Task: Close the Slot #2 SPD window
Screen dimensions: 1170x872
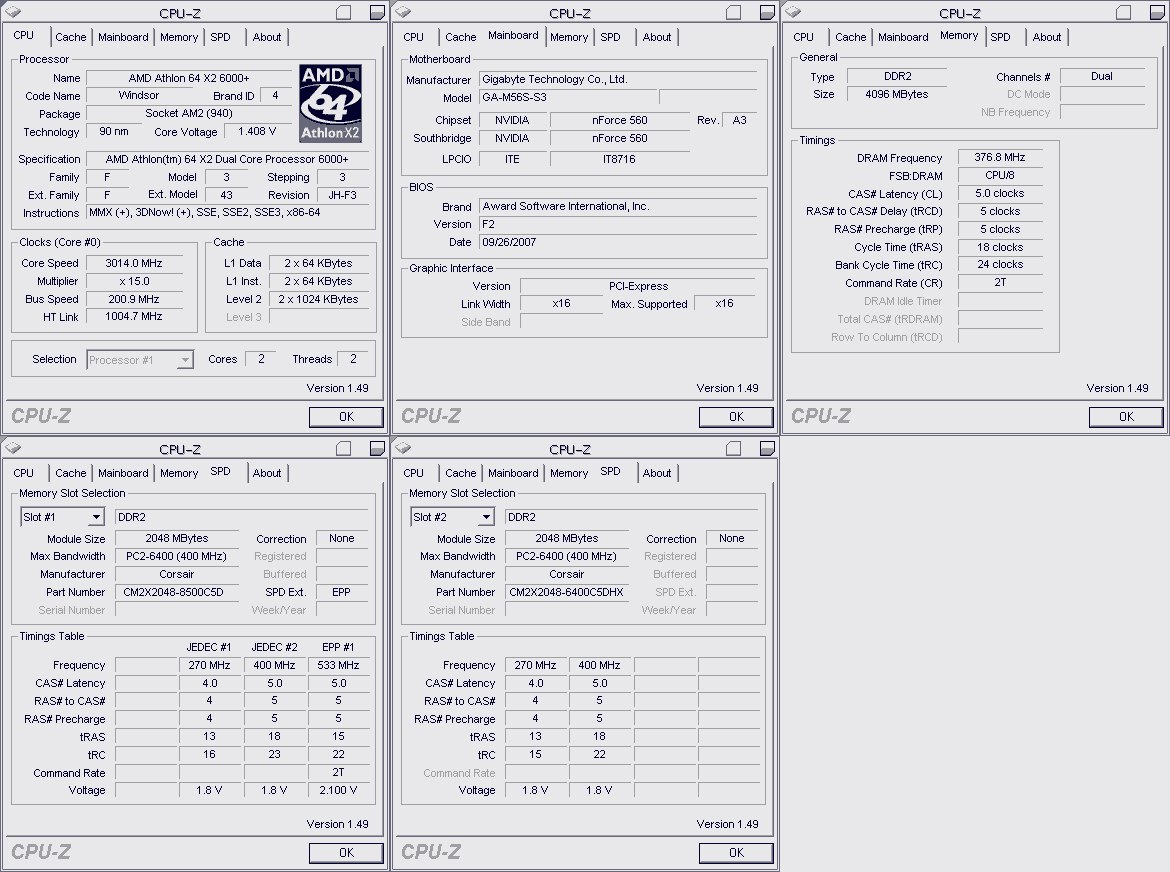Action: (x=768, y=448)
